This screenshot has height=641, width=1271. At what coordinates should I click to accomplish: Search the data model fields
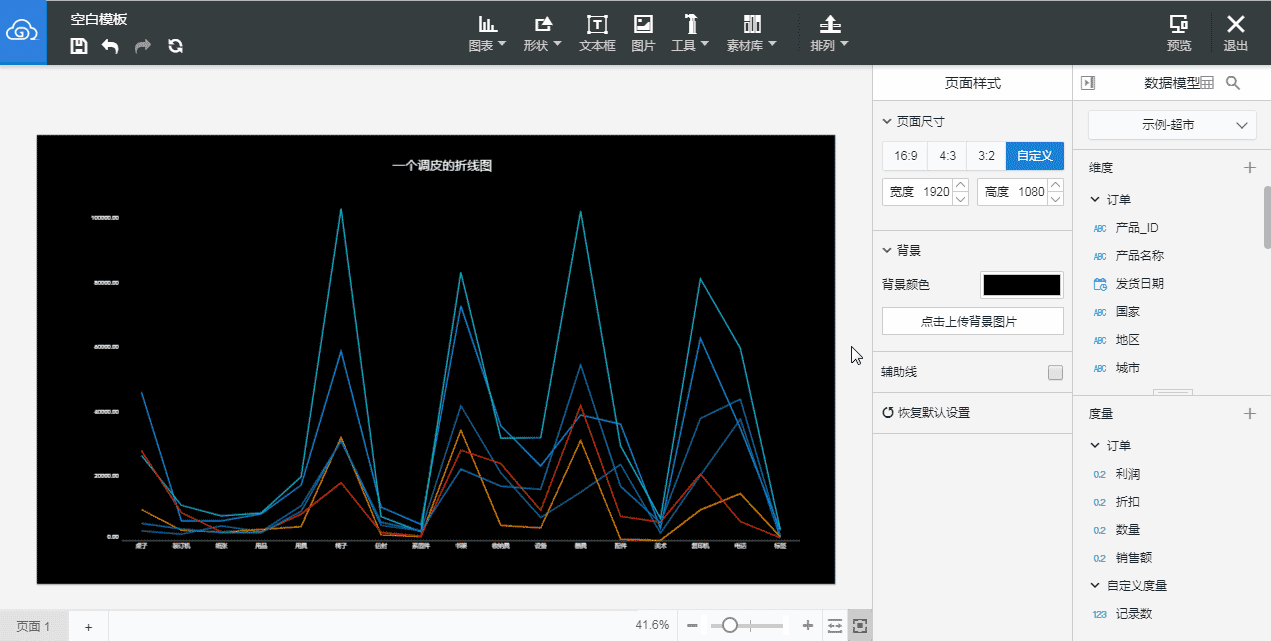pyautogui.click(x=1233, y=83)
